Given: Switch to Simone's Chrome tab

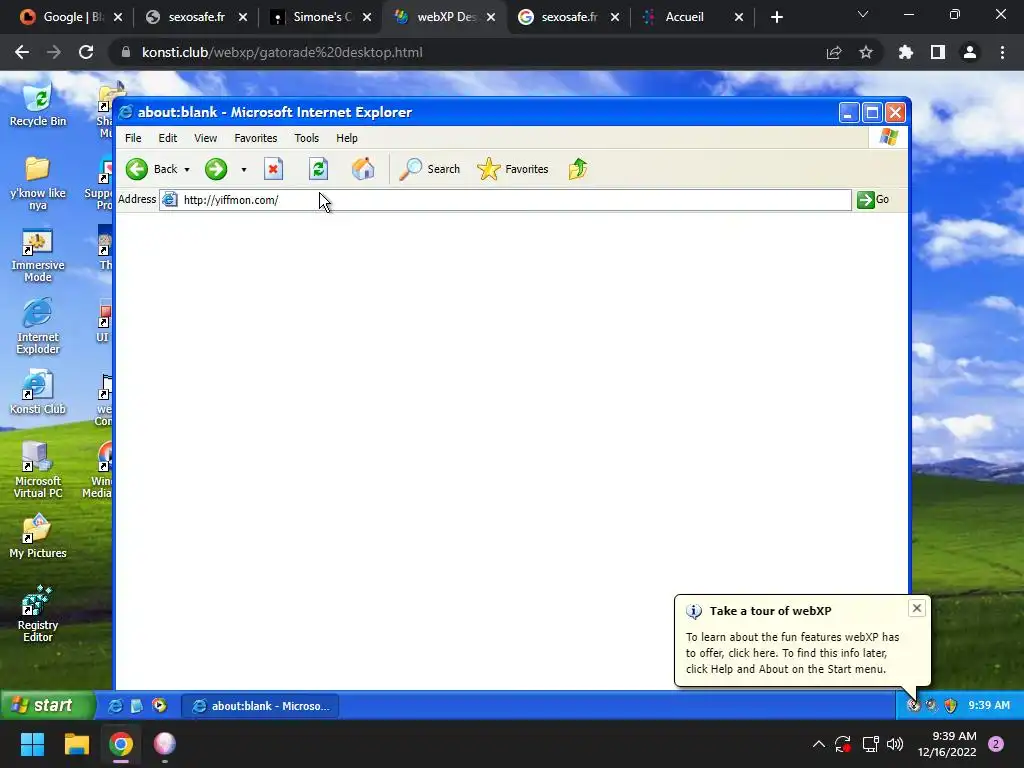Looking at the screenshot, I should click(322, 17).
